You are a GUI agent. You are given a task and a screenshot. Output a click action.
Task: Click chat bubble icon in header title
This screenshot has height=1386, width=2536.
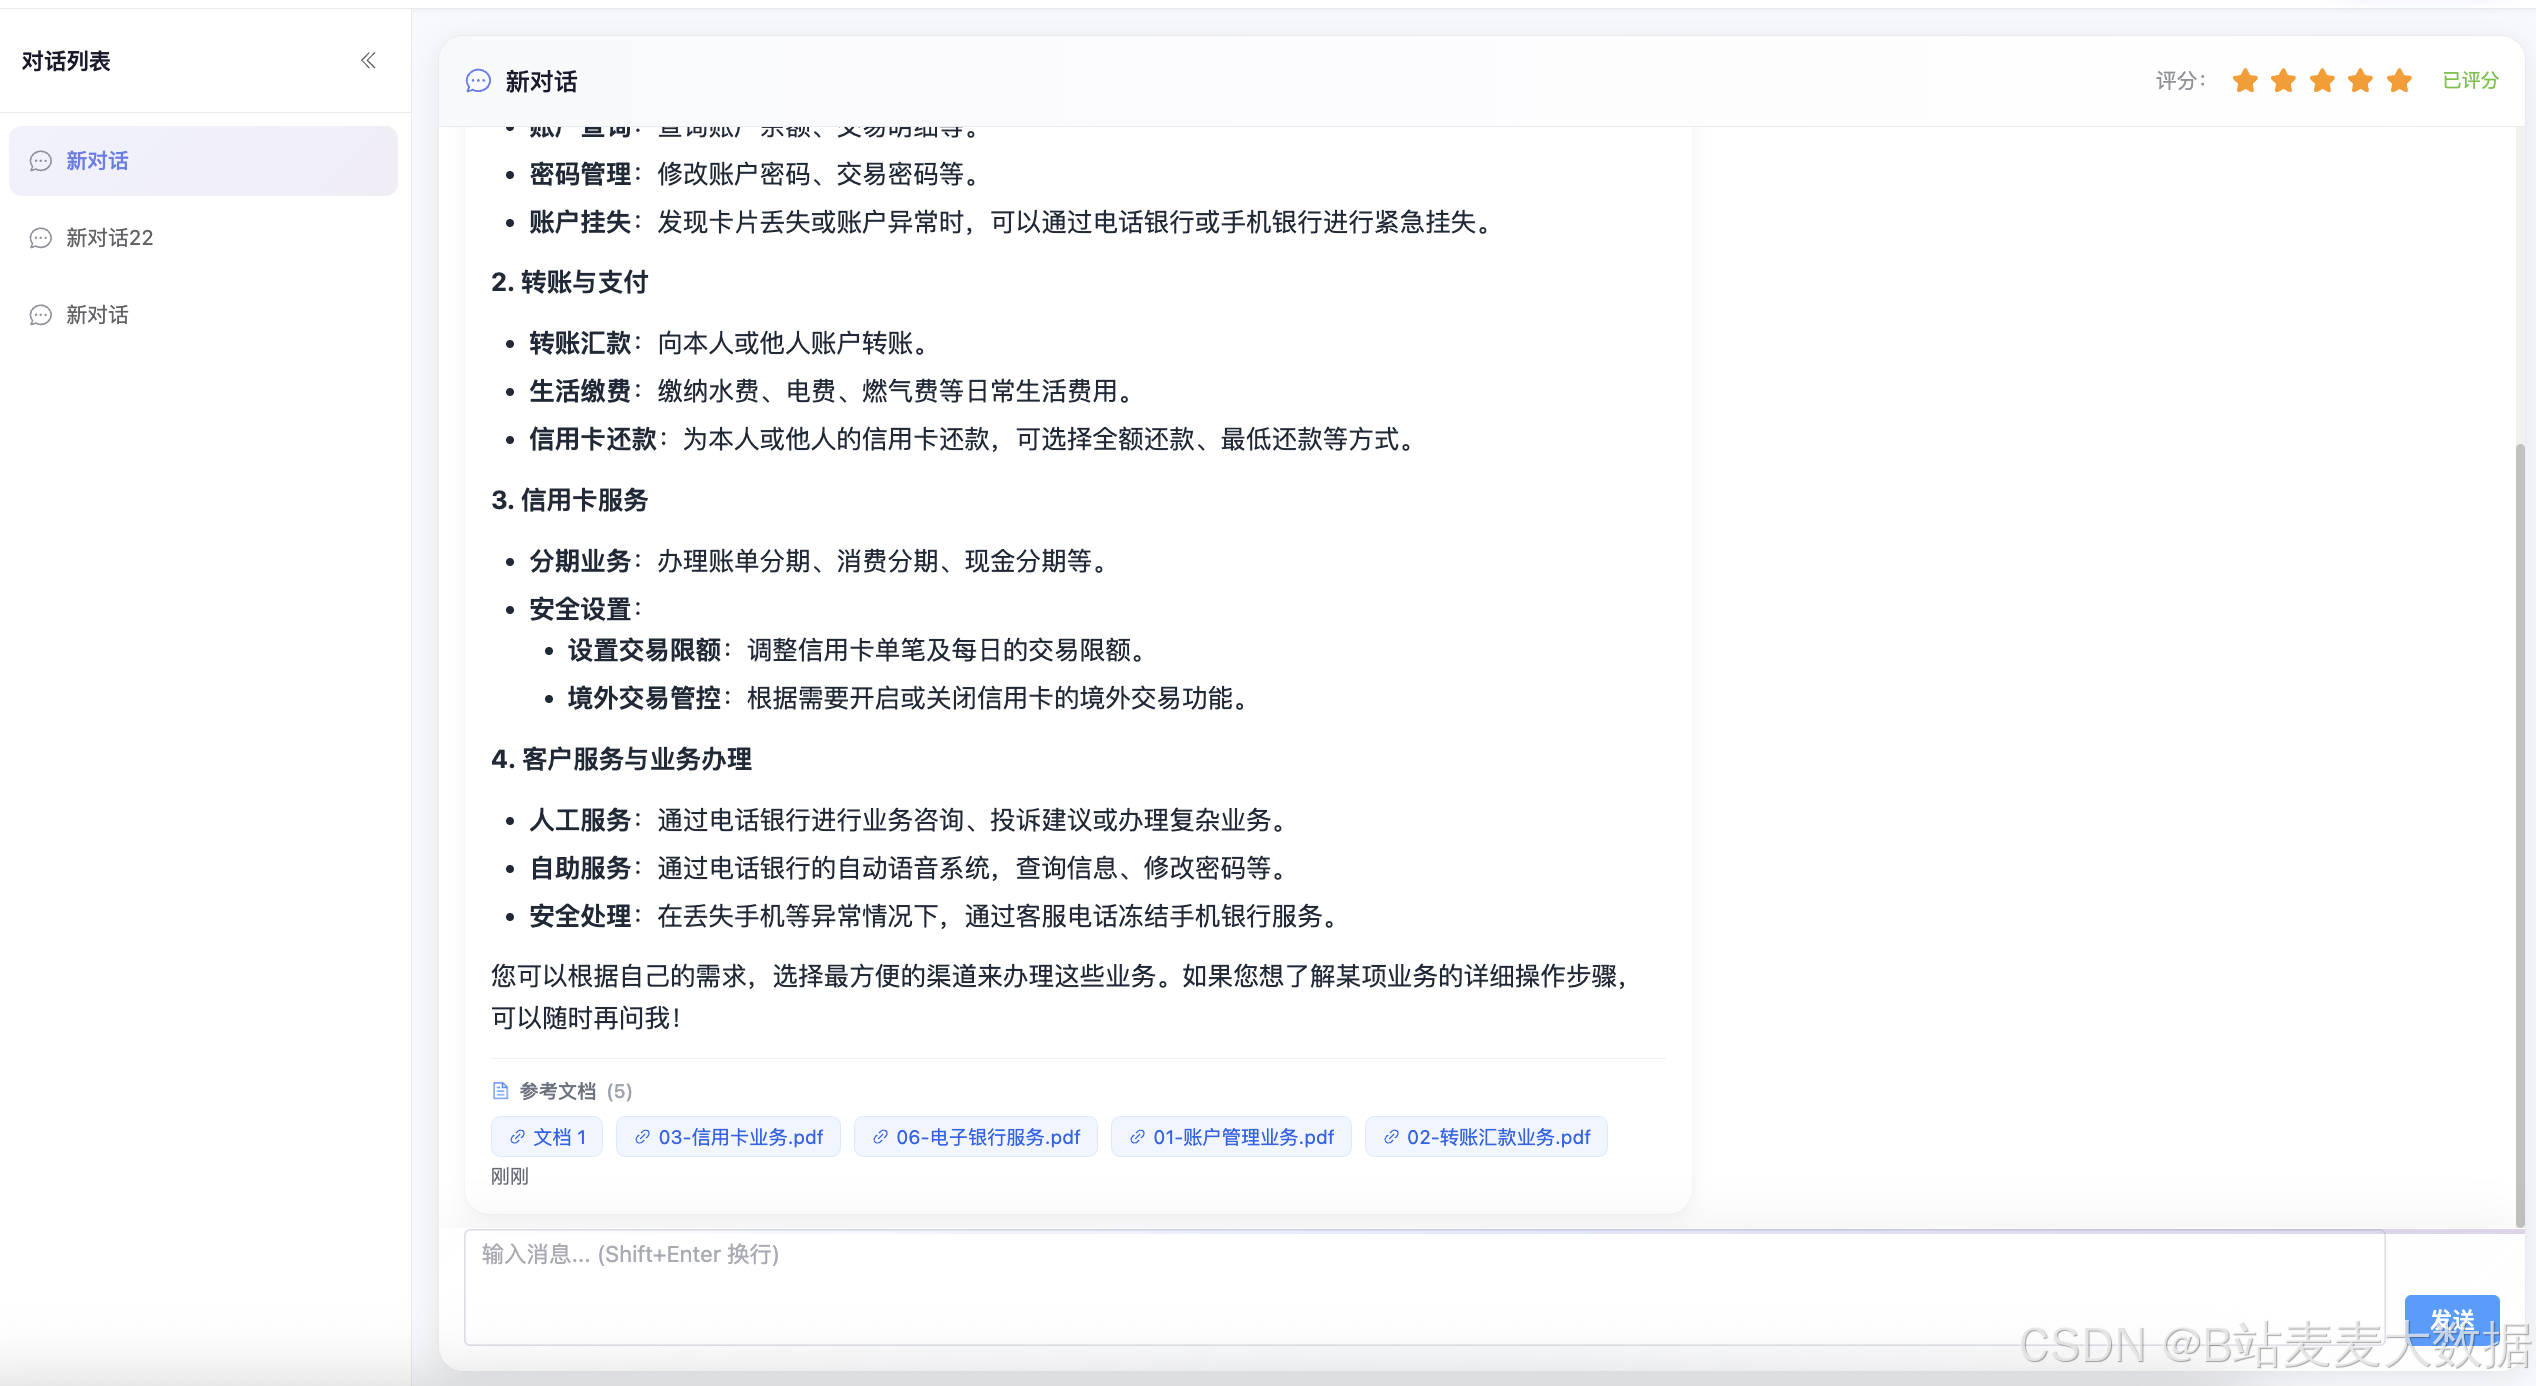478,81
